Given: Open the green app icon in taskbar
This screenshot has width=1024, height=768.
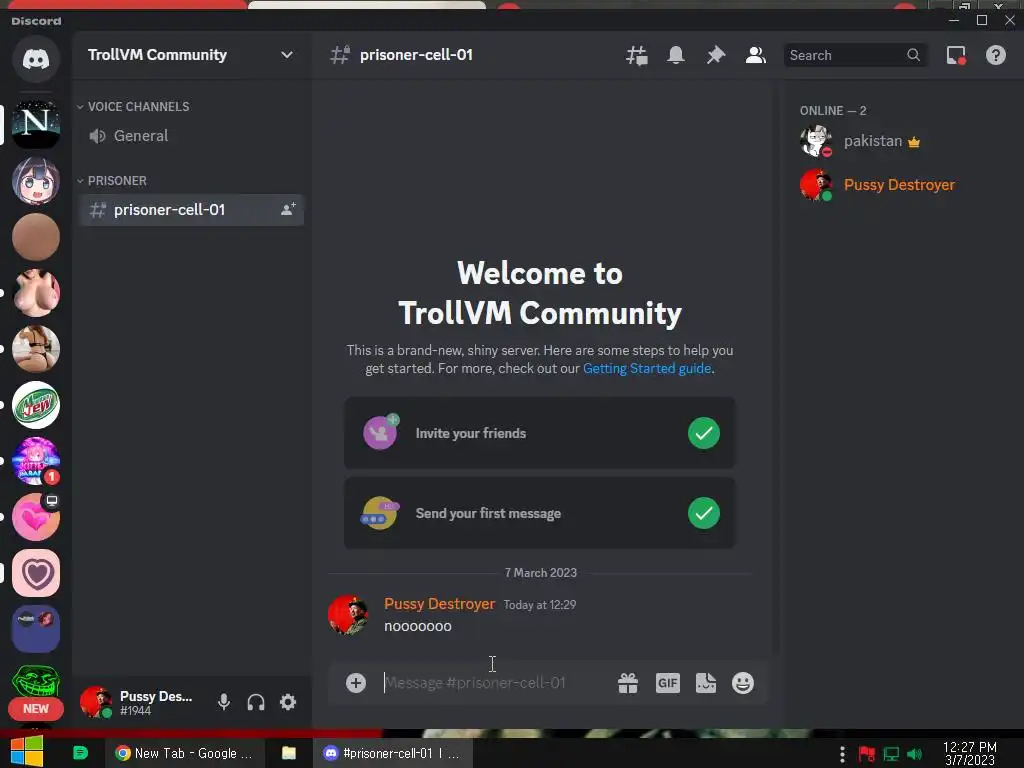Looking at the screenshot, I should coord(80,753).
